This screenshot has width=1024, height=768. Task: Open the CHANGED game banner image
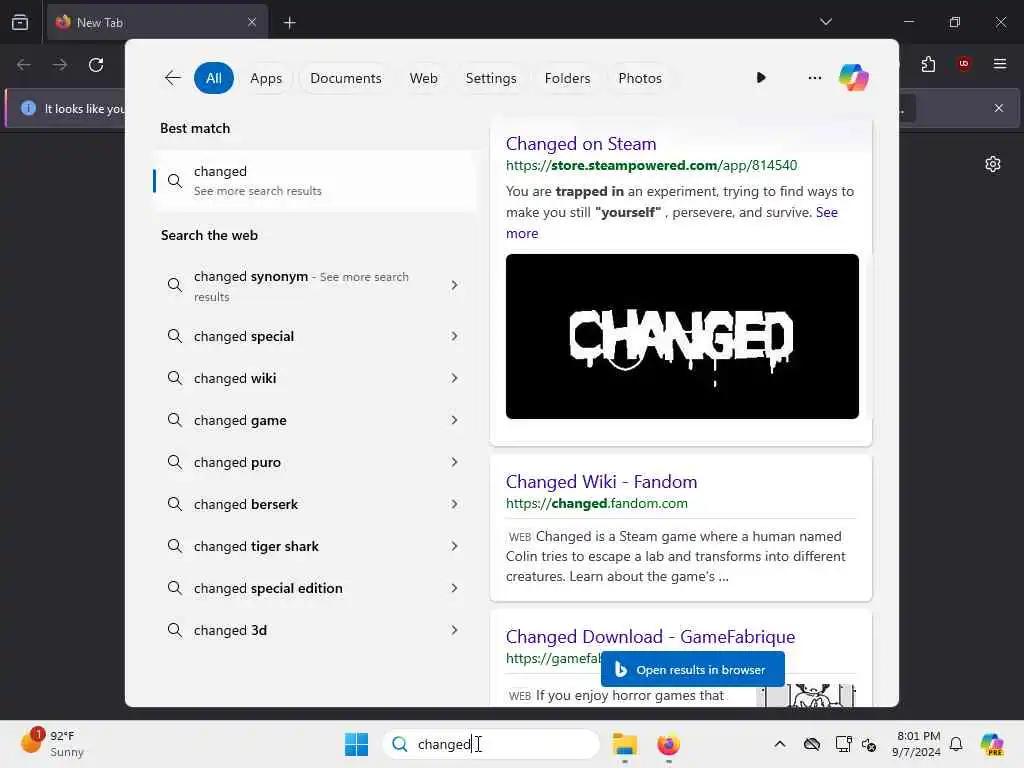tap(682, 336)
